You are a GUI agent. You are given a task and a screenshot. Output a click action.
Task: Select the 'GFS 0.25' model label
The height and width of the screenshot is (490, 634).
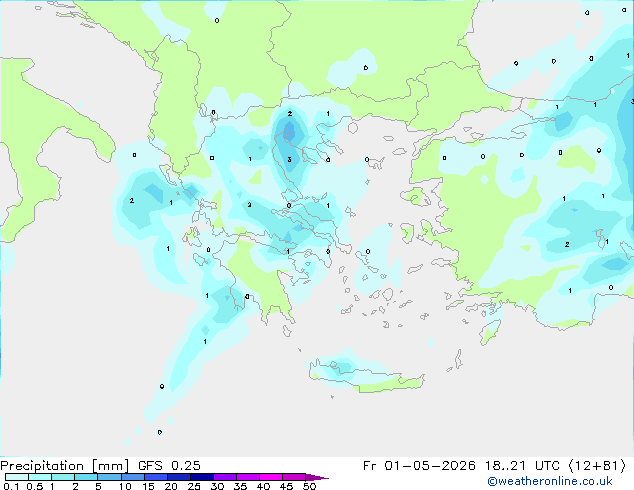pos(169,466)
